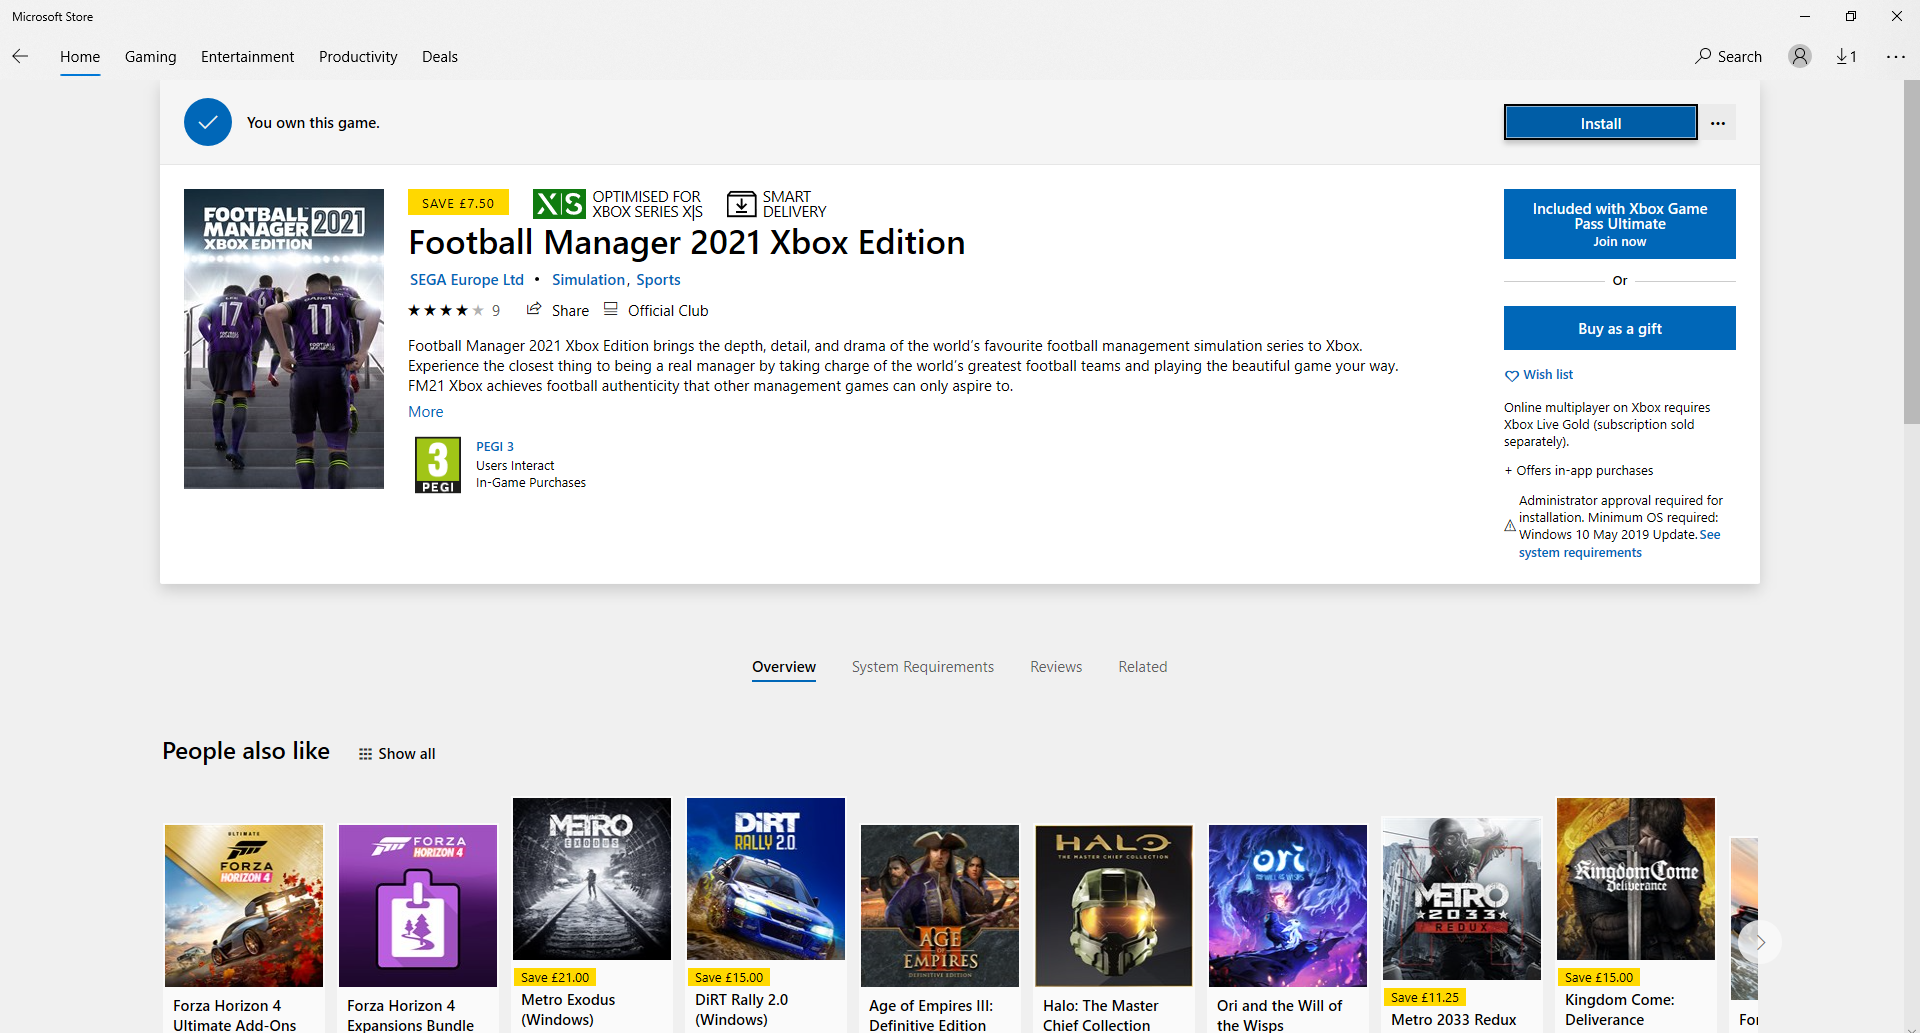Open the downloads and updates icon
This screenshot has width=1920, height=1033.
(x=1846, y=56)
